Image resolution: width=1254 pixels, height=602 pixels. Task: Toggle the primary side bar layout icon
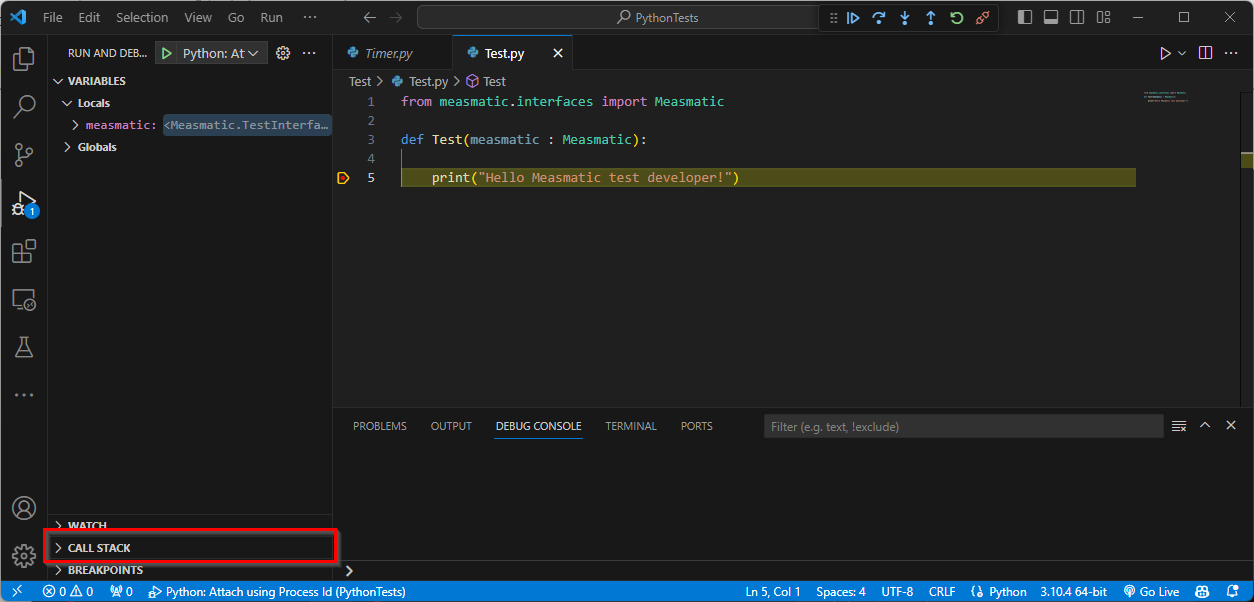1025,17
